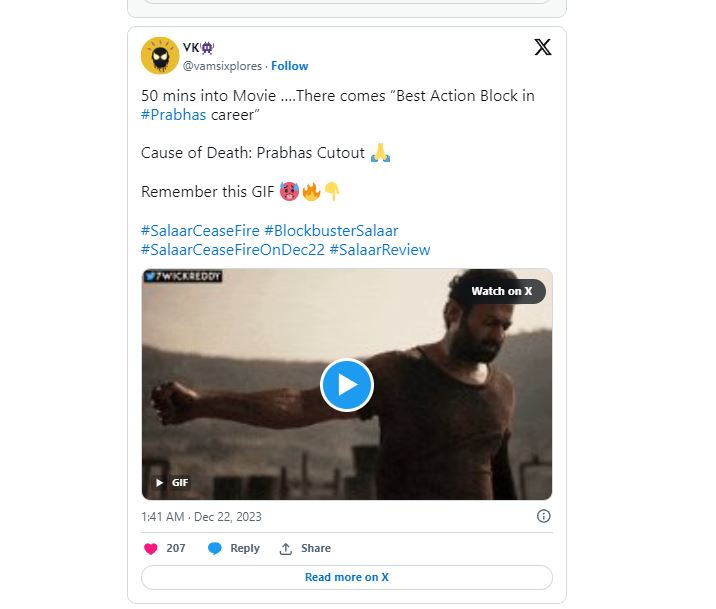The image size is (716, 609).
Task: Click the 207 likes count
Action: point(176,548)
